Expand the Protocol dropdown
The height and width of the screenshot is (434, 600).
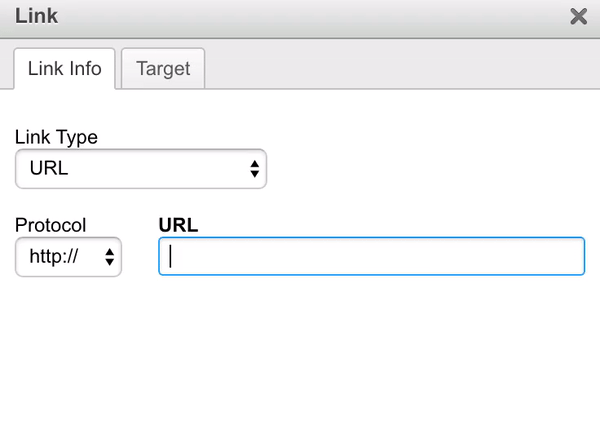pos(68,257)
